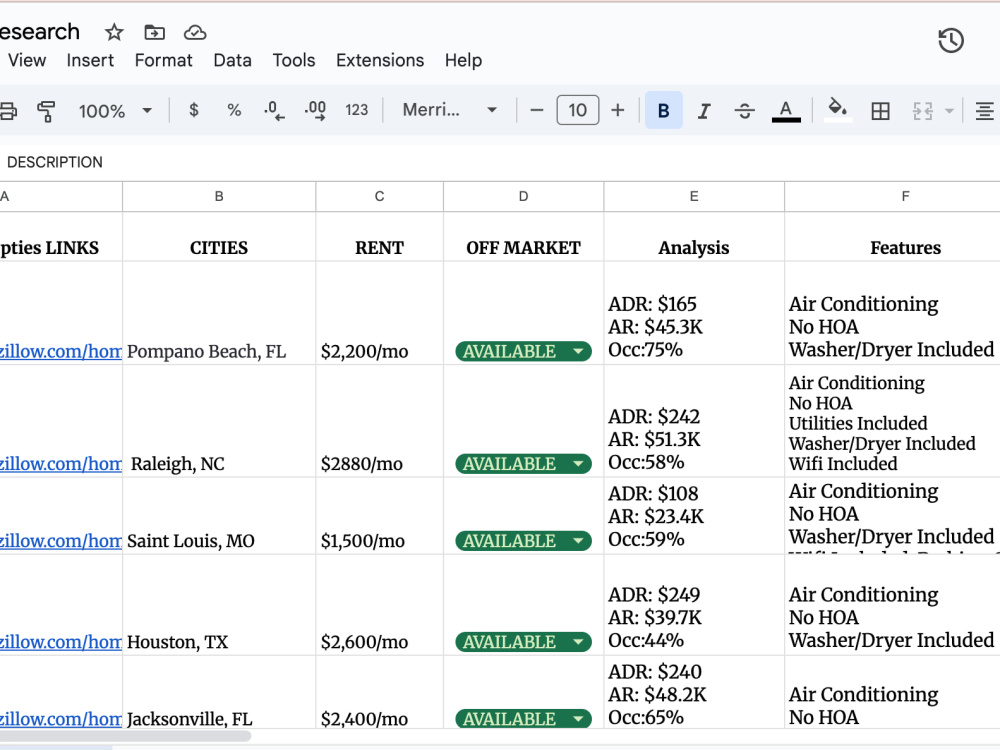The height and width of the screenshot is (750, 1000).
Task: Star the spreadsheet document
Action: 114,32
